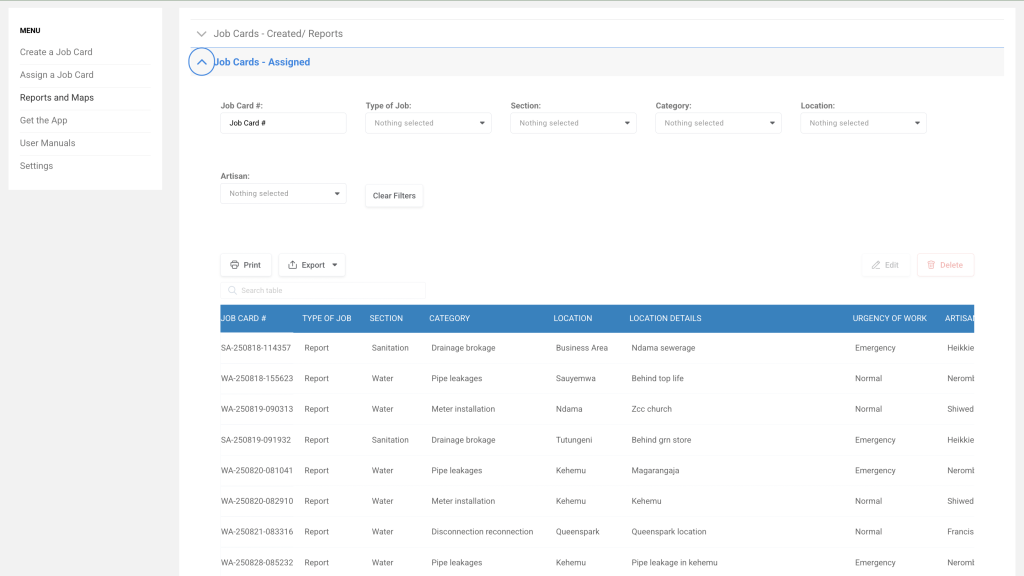
Task: Open the Location filter dropdown
Action: (x=863, y=123)
